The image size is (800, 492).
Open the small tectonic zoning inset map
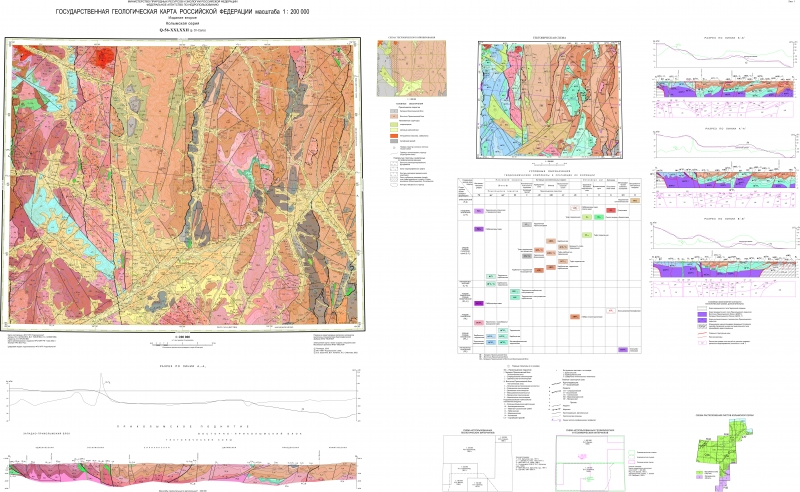397,68
